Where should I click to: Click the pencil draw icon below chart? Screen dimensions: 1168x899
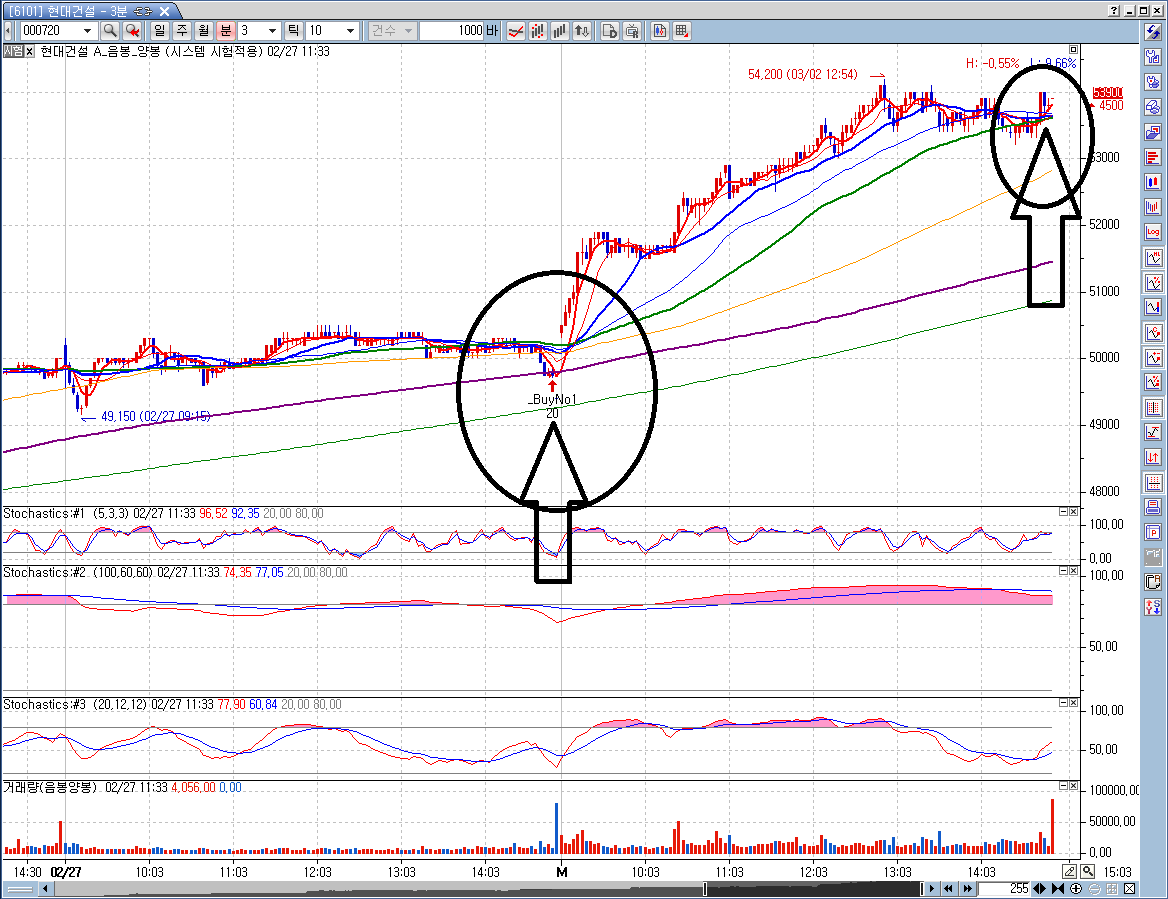click(x=1070, y=871)
